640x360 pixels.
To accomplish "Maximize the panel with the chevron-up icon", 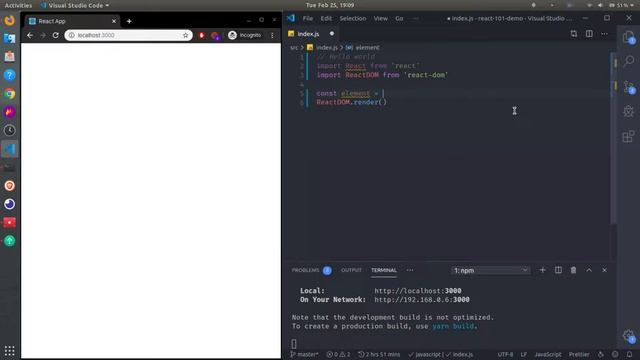I will pos(589,270).
